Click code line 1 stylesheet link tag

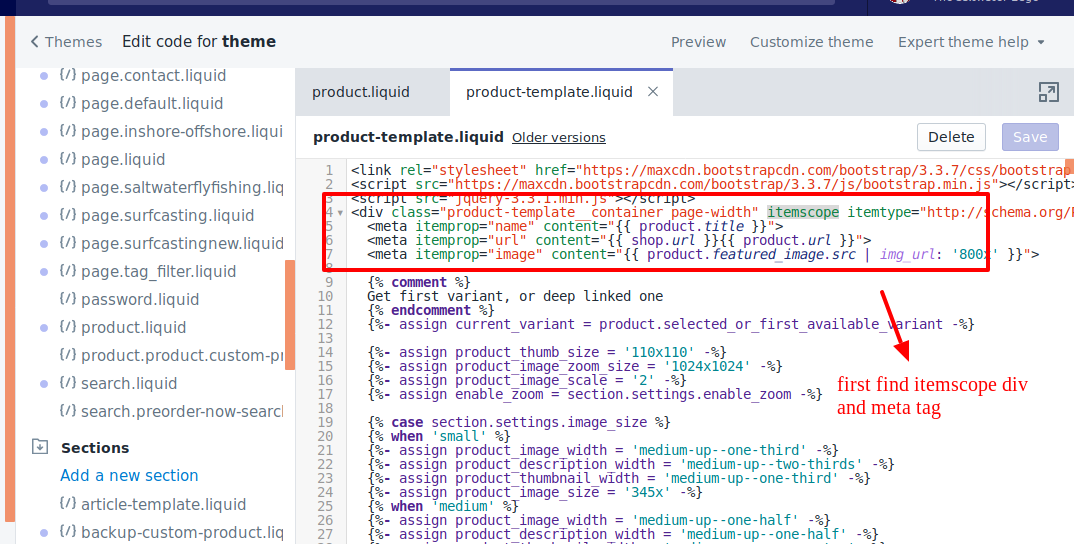(711, 170)
